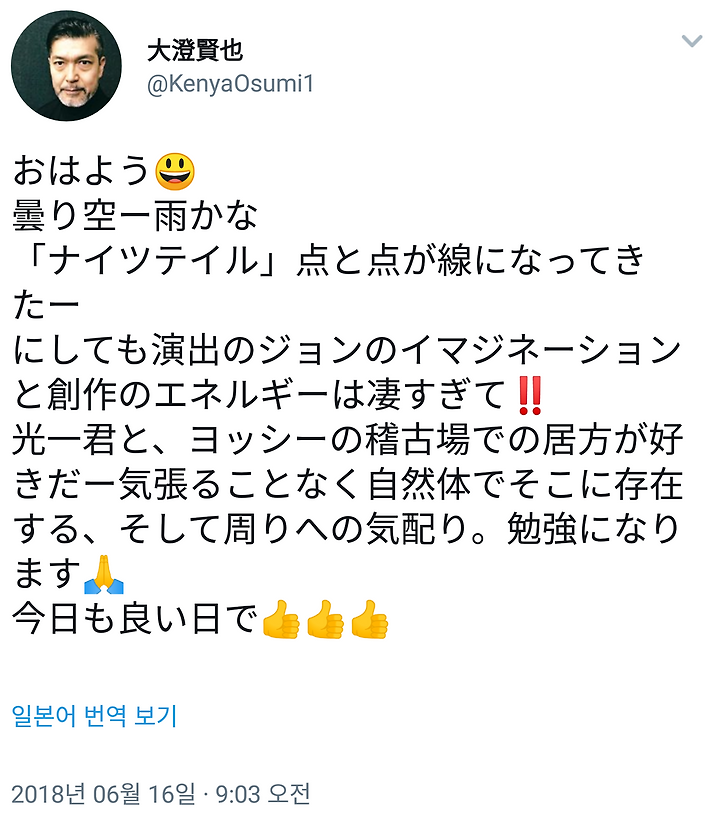Click the line starting with 光一君と
This screenshot has height=813, width=720.
[x=347, y=440]
